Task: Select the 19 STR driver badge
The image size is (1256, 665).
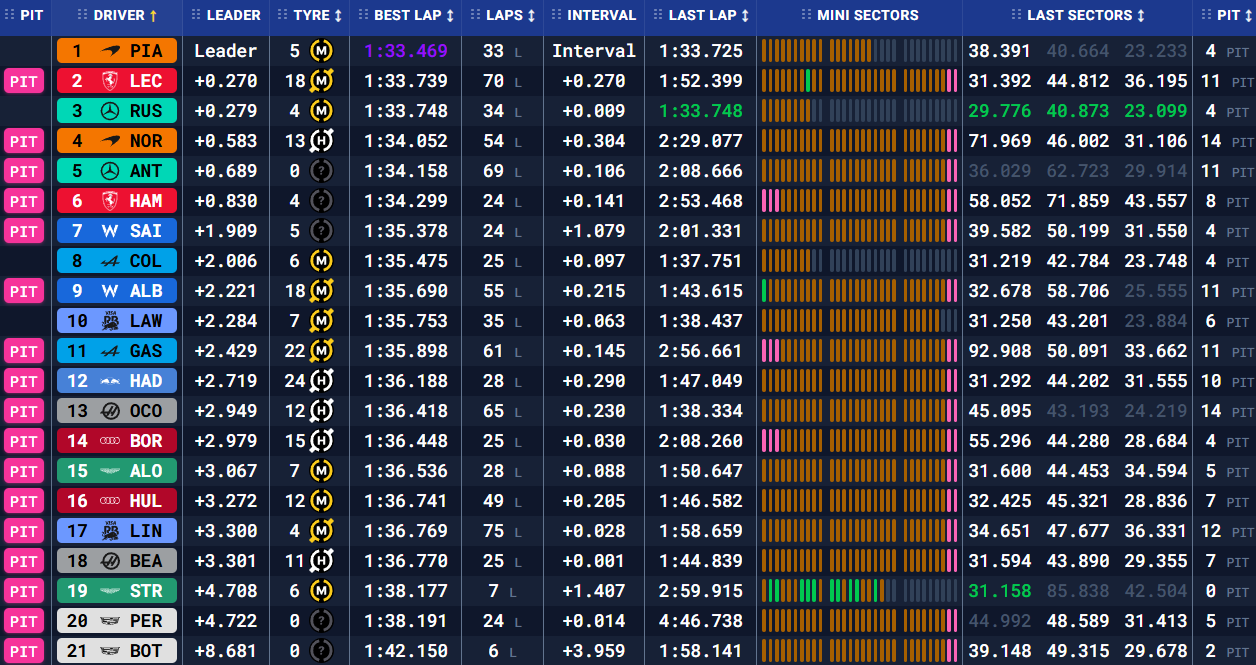Action: tap(116, 591)
